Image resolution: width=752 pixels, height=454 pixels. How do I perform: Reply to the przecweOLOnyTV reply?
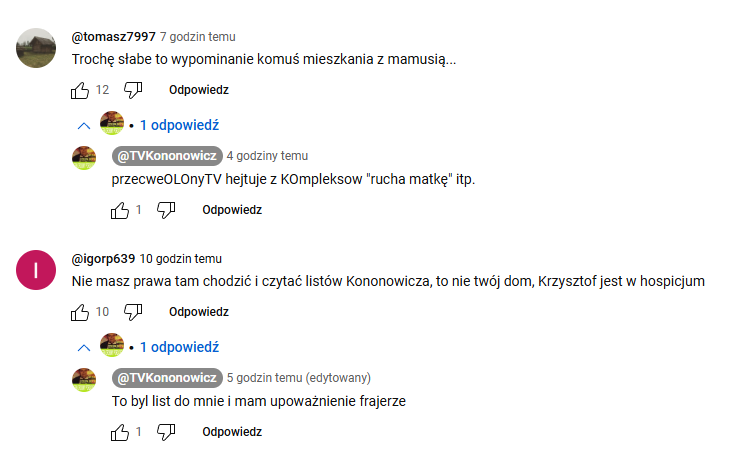pos(232,210)
